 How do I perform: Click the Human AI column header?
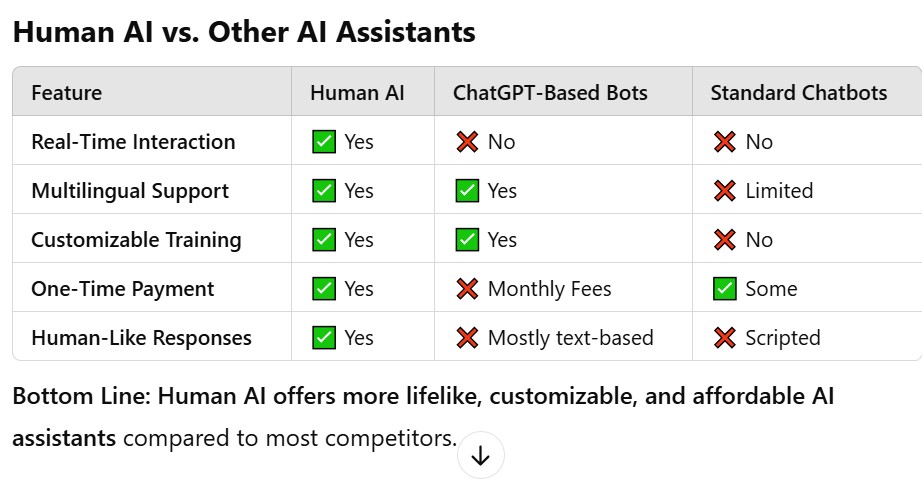(358, 92)
